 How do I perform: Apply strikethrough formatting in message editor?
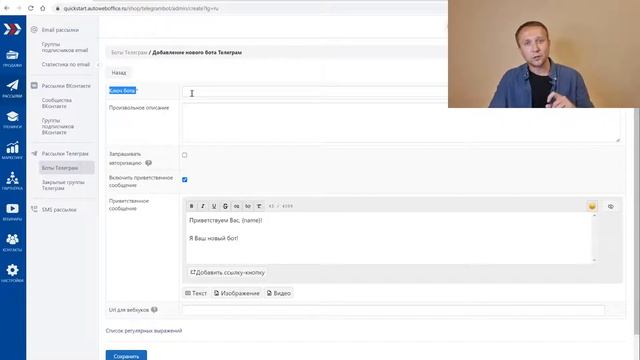pos(225,206)
